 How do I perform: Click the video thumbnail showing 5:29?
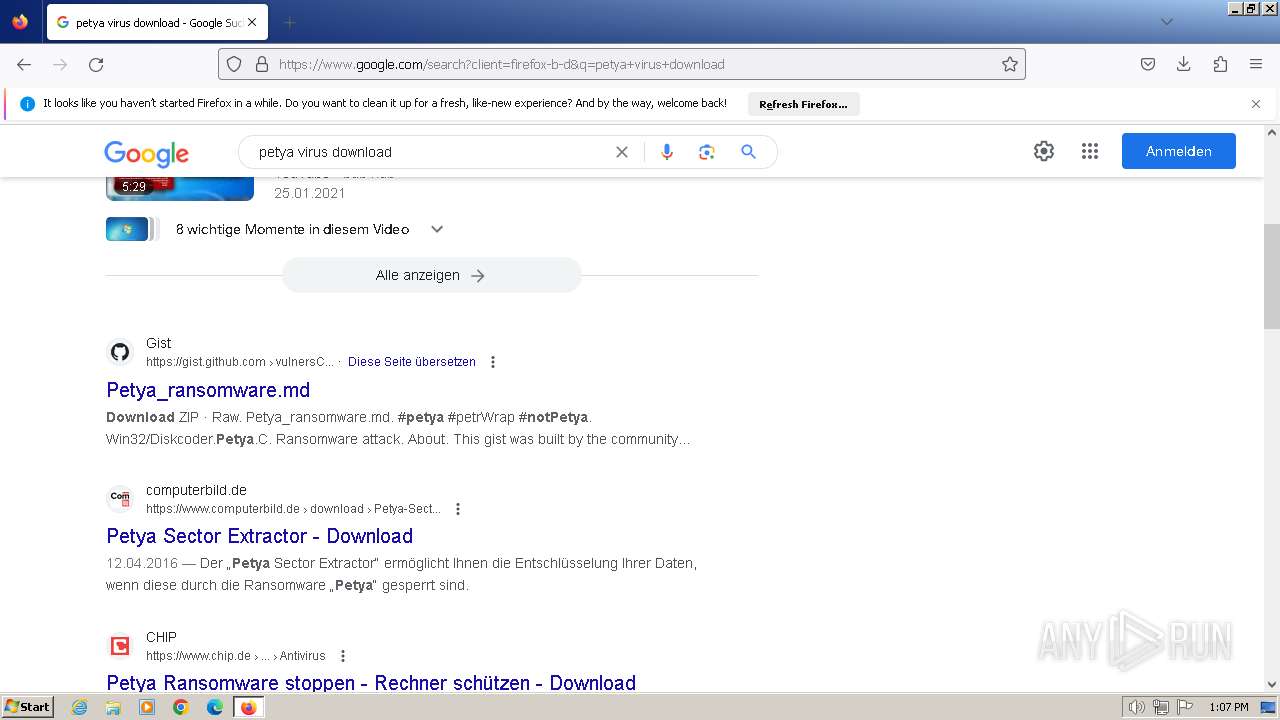click(180, 188)
